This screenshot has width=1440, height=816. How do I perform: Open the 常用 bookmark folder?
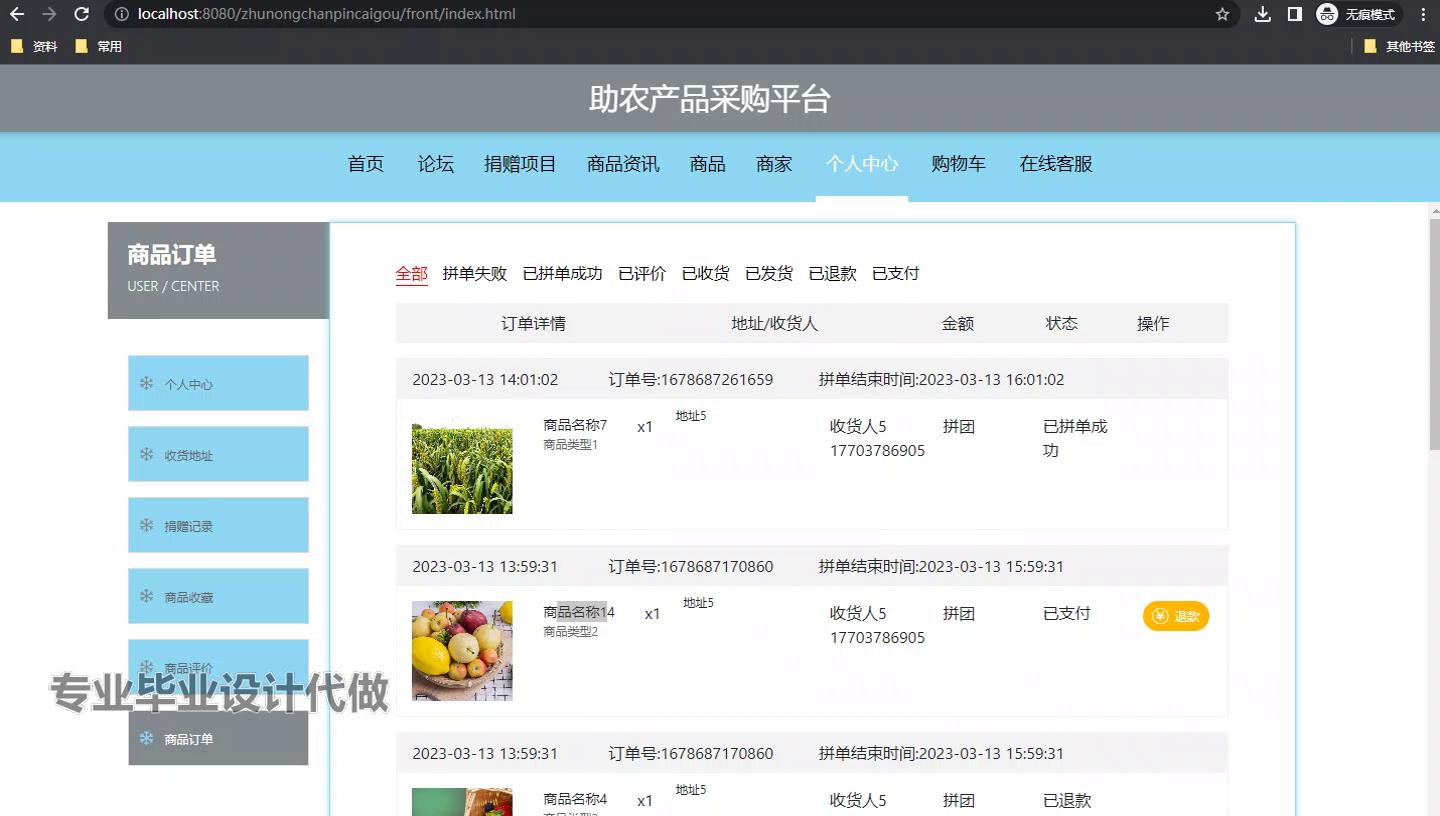coord(98,46)
